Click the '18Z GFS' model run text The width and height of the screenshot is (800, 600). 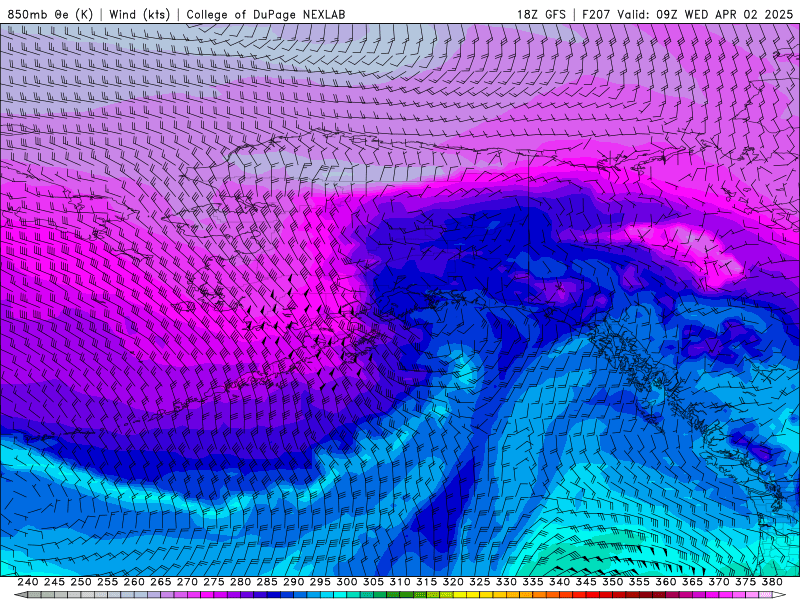tap(541, 14)
